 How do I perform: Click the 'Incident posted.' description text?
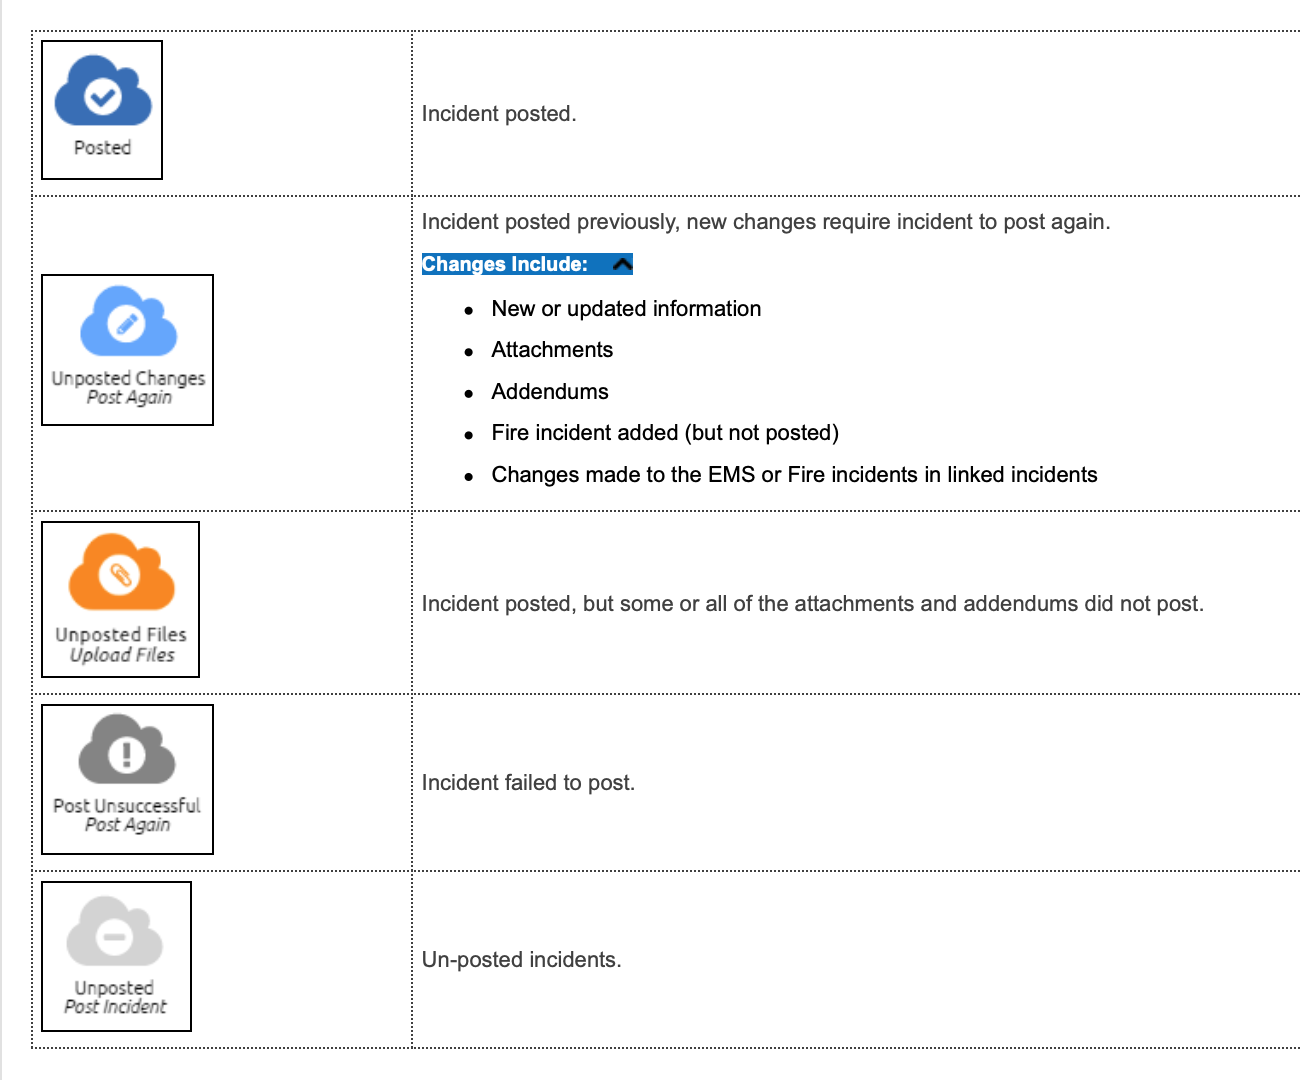499,114
